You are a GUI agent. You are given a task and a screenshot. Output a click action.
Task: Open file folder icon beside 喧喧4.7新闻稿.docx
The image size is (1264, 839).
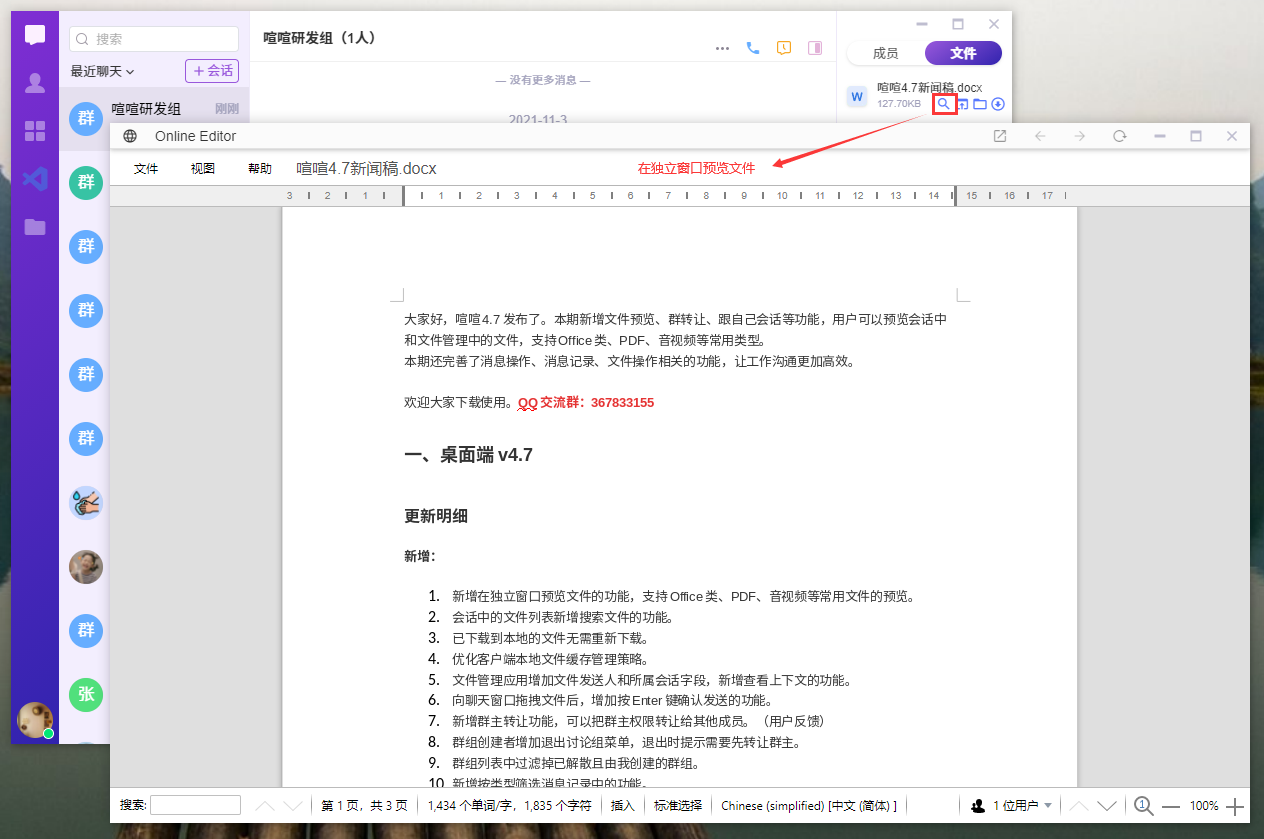point(980,104)
